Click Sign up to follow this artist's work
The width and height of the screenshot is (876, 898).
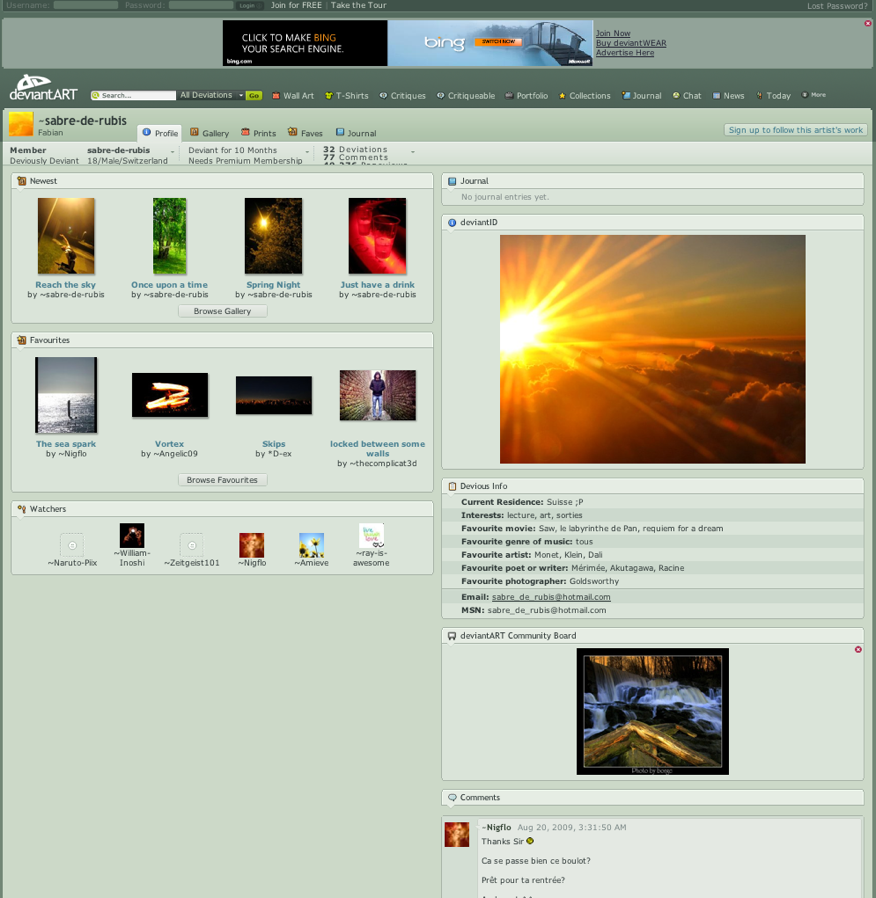tap(795, 130)
